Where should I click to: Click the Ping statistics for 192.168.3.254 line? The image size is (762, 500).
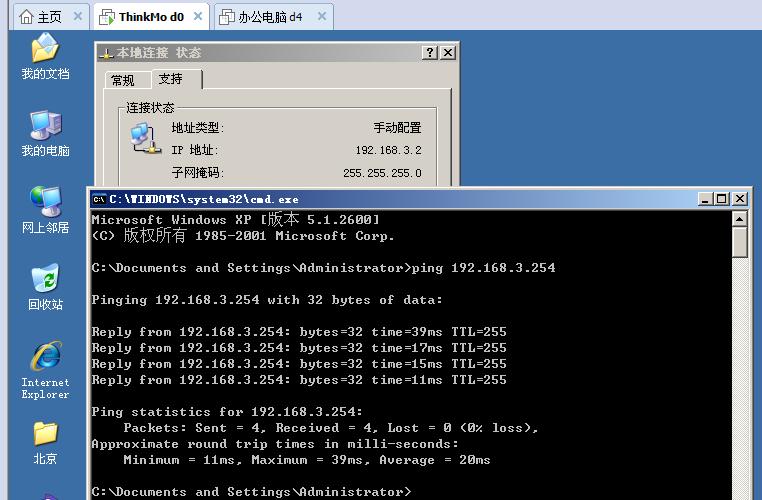click(227, 412)
